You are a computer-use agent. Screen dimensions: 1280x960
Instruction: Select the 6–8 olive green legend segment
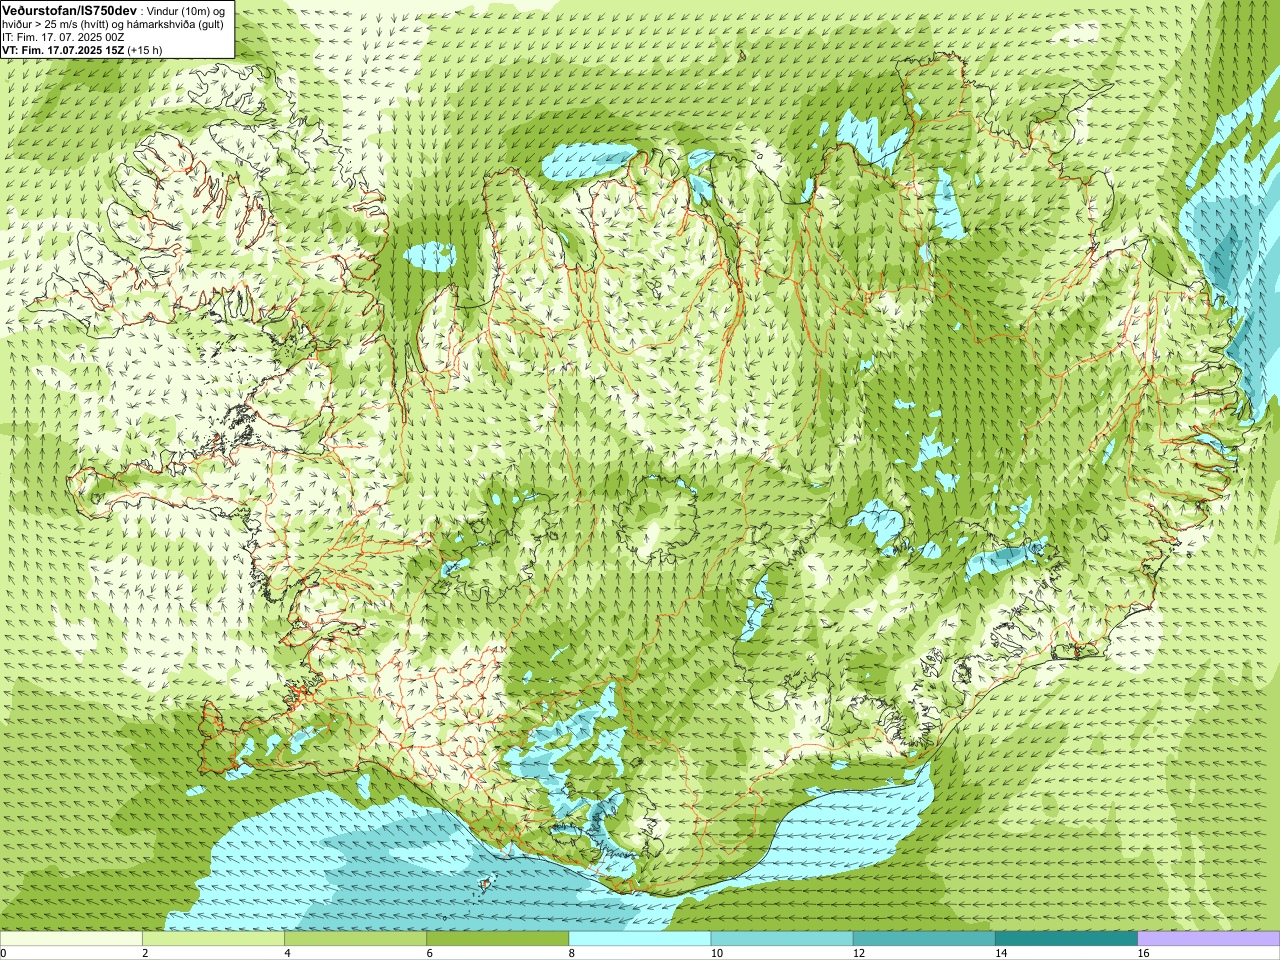coord(497,939)
